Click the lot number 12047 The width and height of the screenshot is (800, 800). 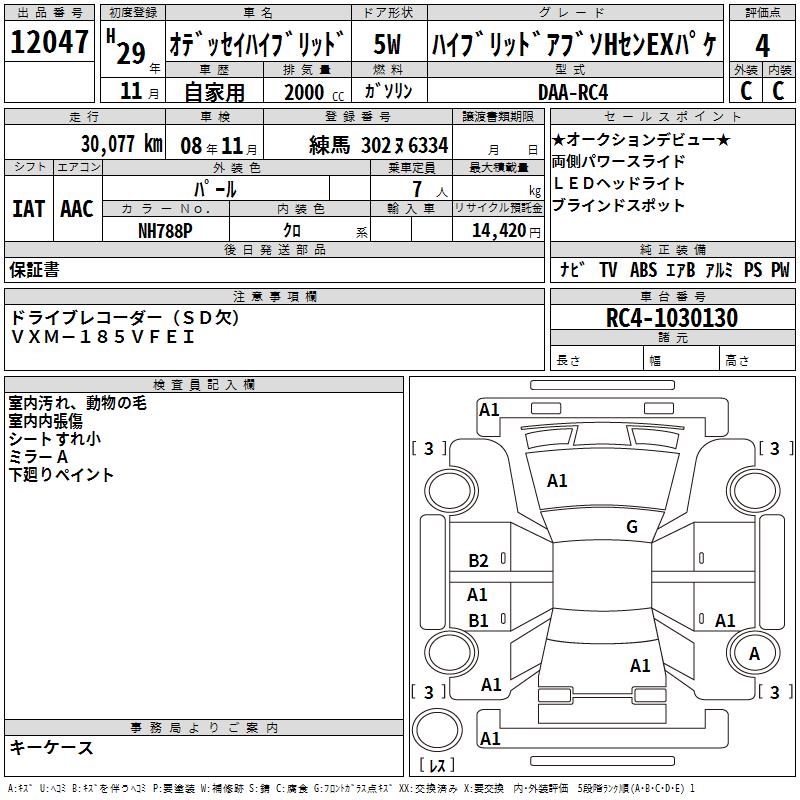tap(49, 41)
